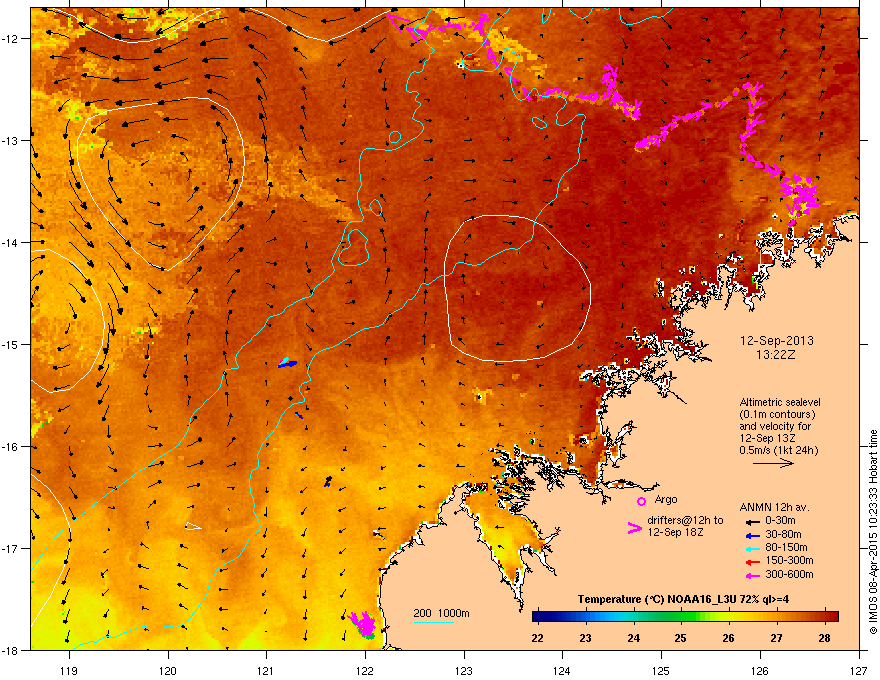The width and height of the screenshot is (880, 680).
Task: Click the cyan 200 1000m isobath legend line
Action: (x=433, y=622)
